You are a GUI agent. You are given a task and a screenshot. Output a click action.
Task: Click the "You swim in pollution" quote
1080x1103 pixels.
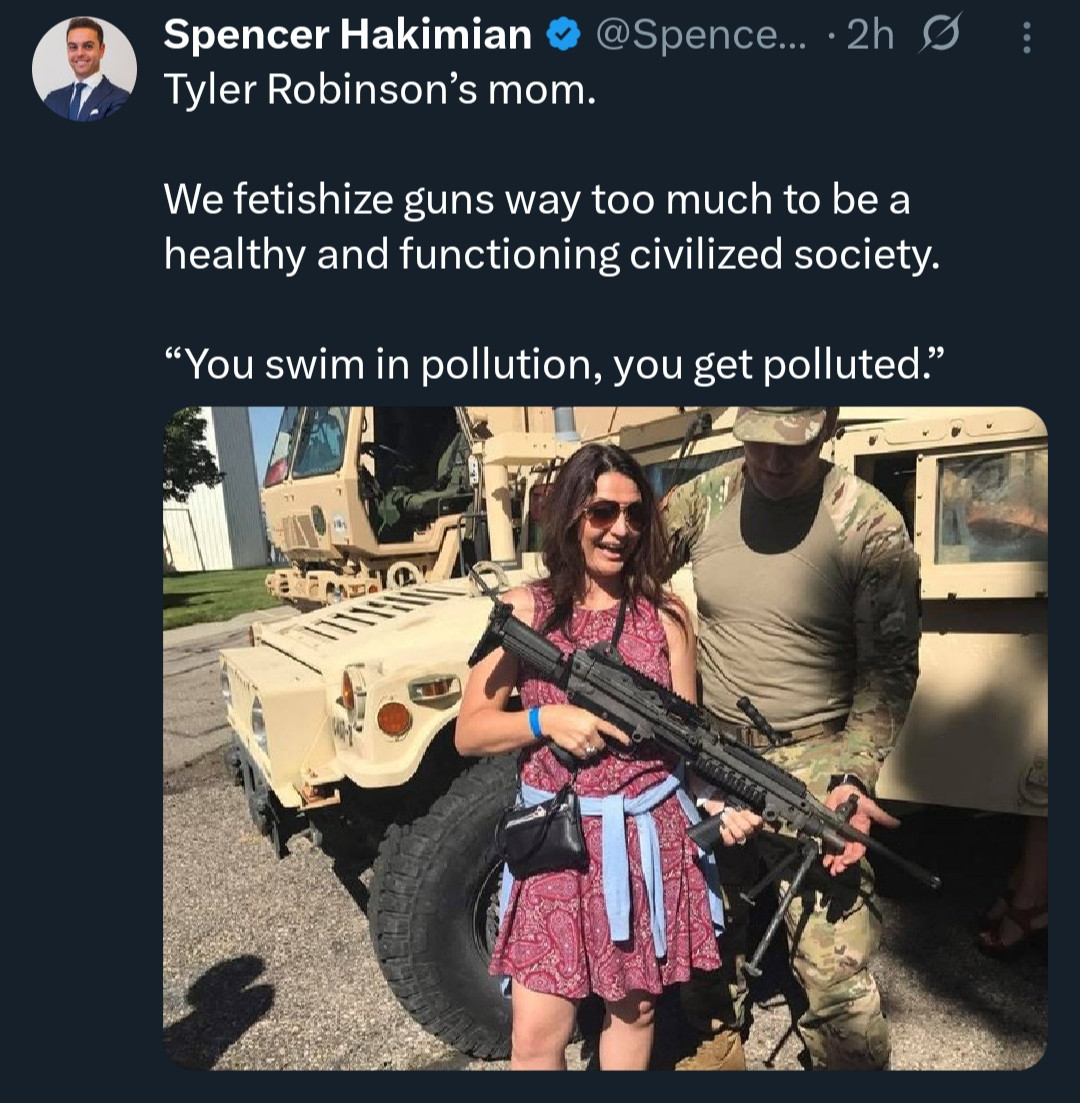(x=552, y=364)
